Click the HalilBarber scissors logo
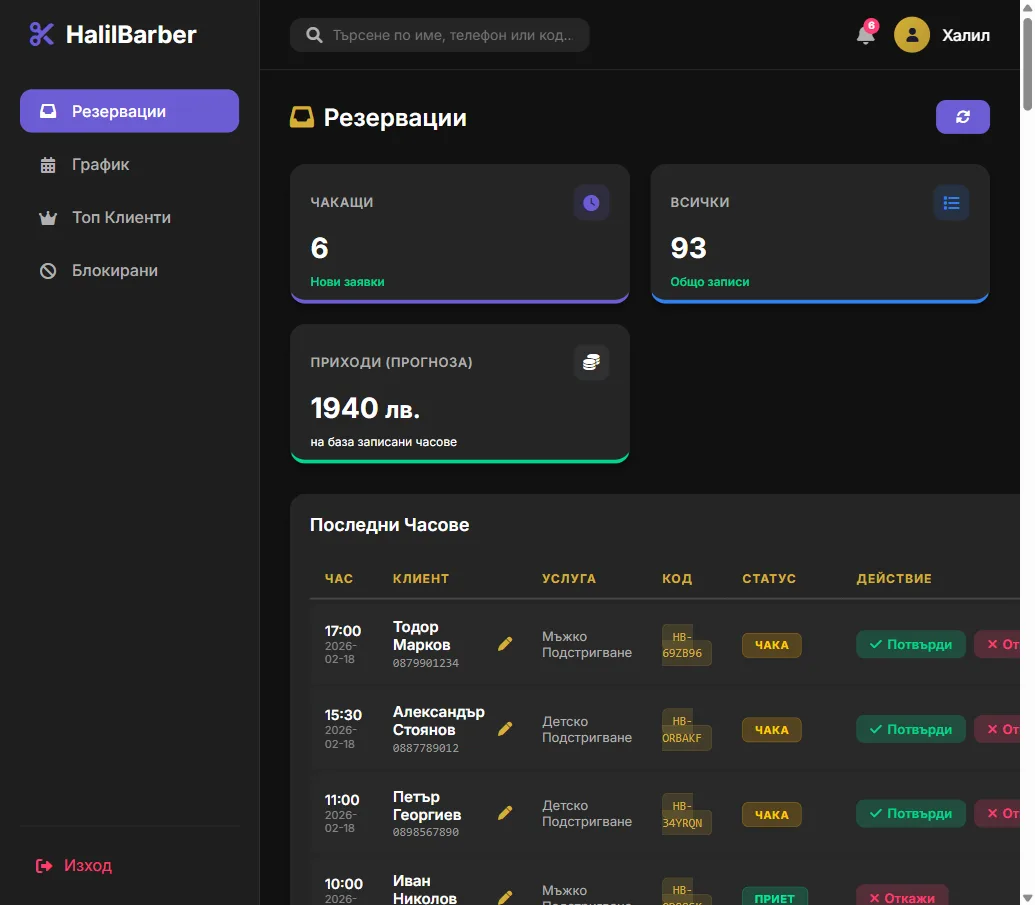The height and width of the screenshot is (905, 1035). click(40, 33)
